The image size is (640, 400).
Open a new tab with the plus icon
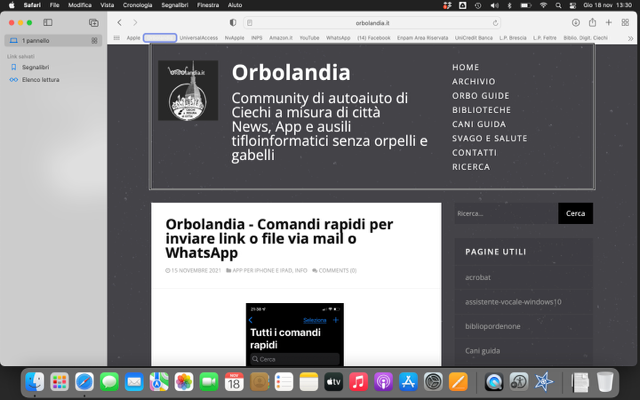609,22
